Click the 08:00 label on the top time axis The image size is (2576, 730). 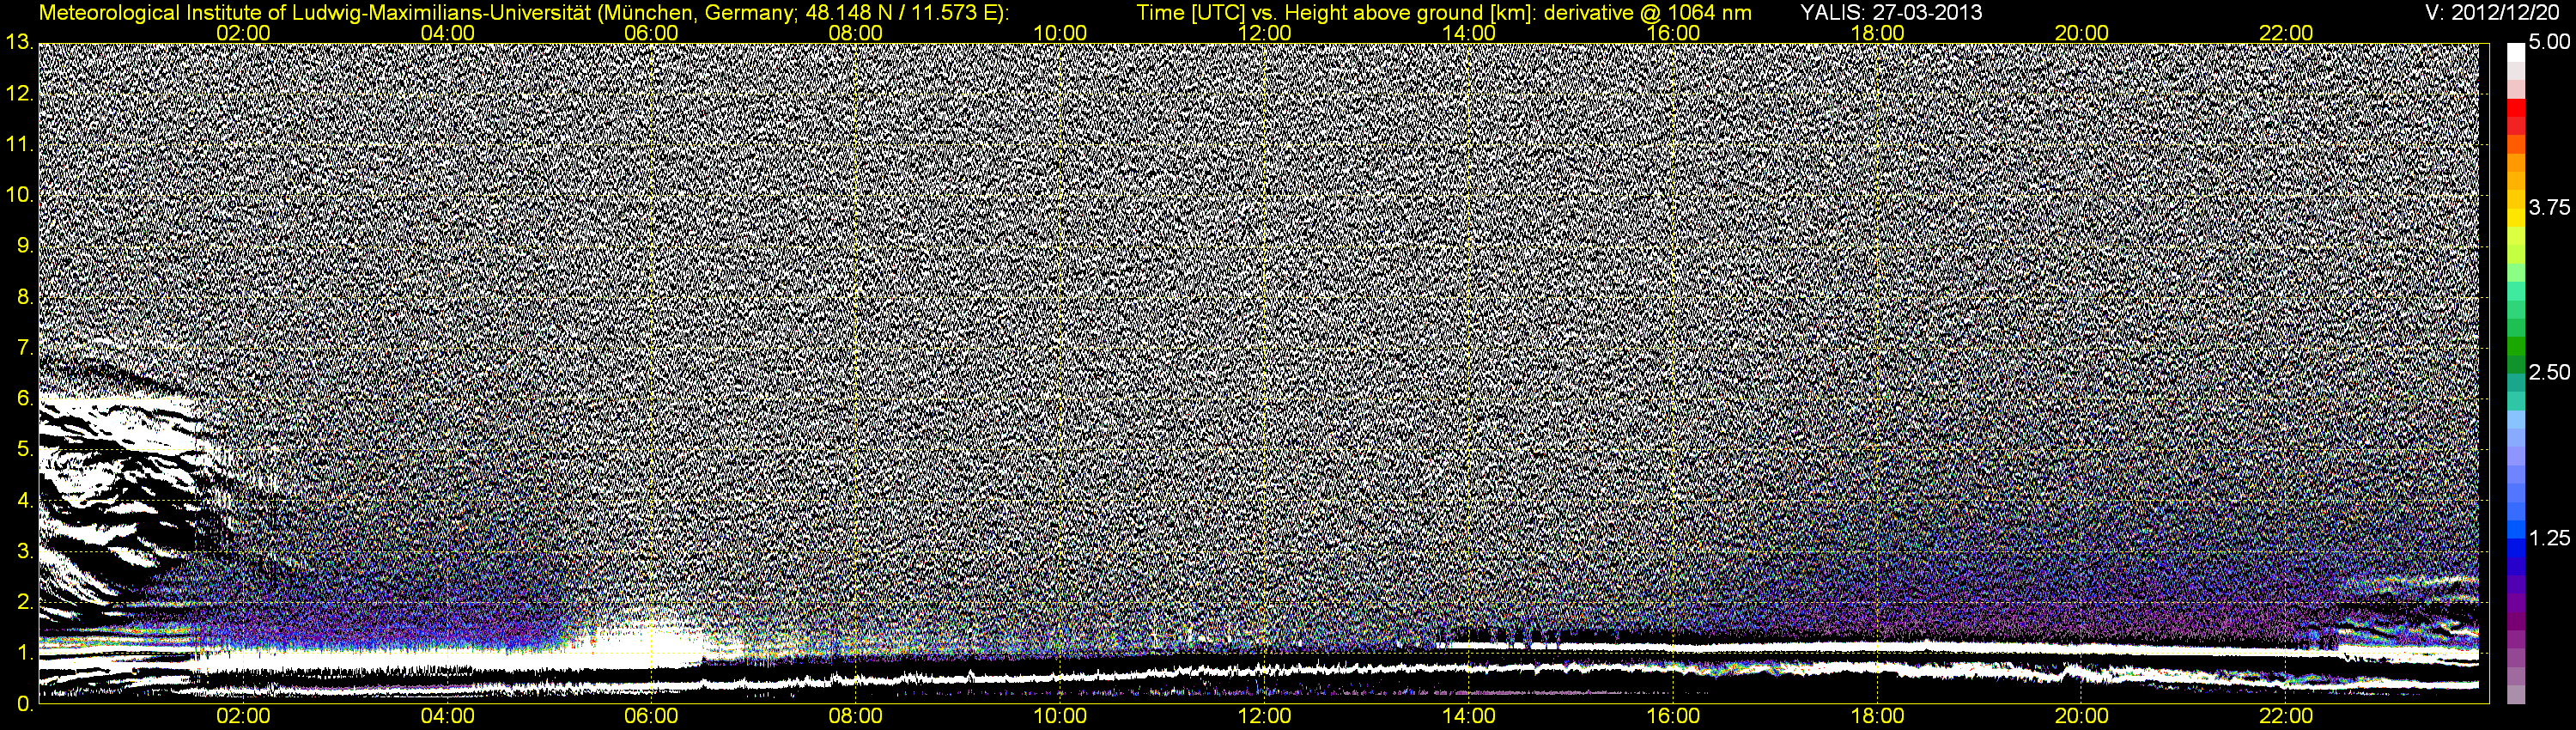(x=856, y=33)
